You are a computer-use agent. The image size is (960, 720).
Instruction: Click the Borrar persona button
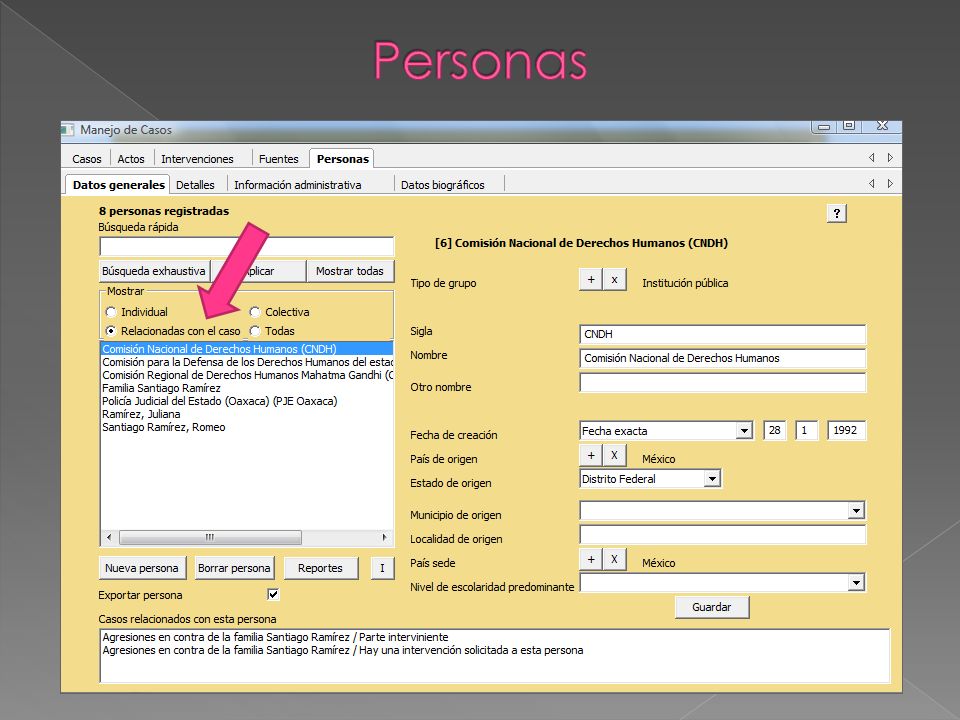point(234,568)
